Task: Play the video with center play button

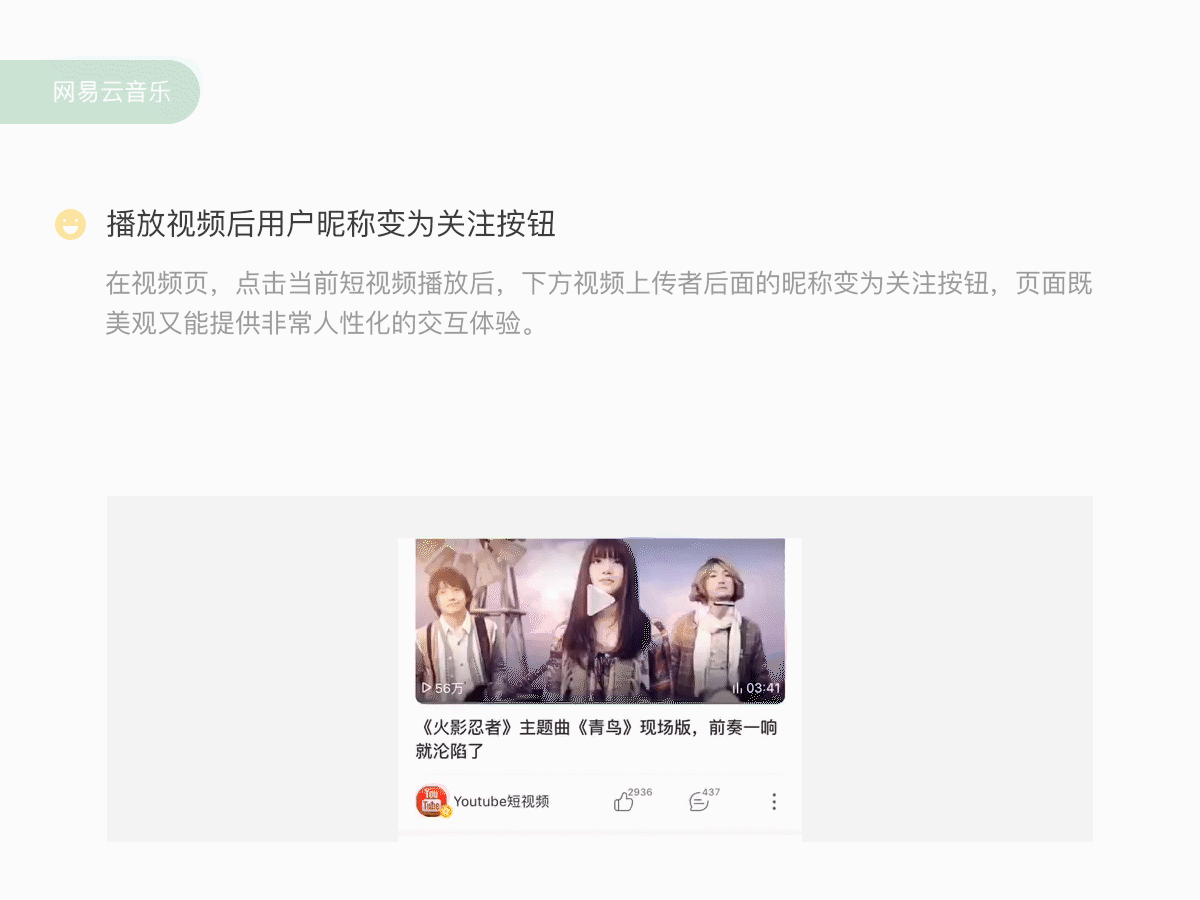Action: [600, 602]
